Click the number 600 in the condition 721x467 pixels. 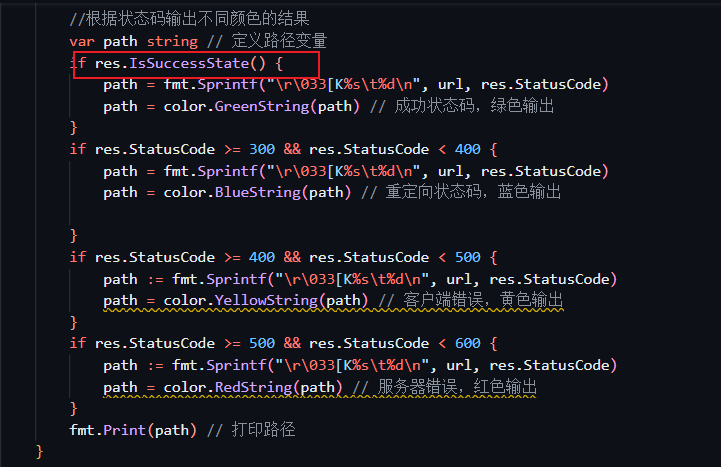pos(468,343)
